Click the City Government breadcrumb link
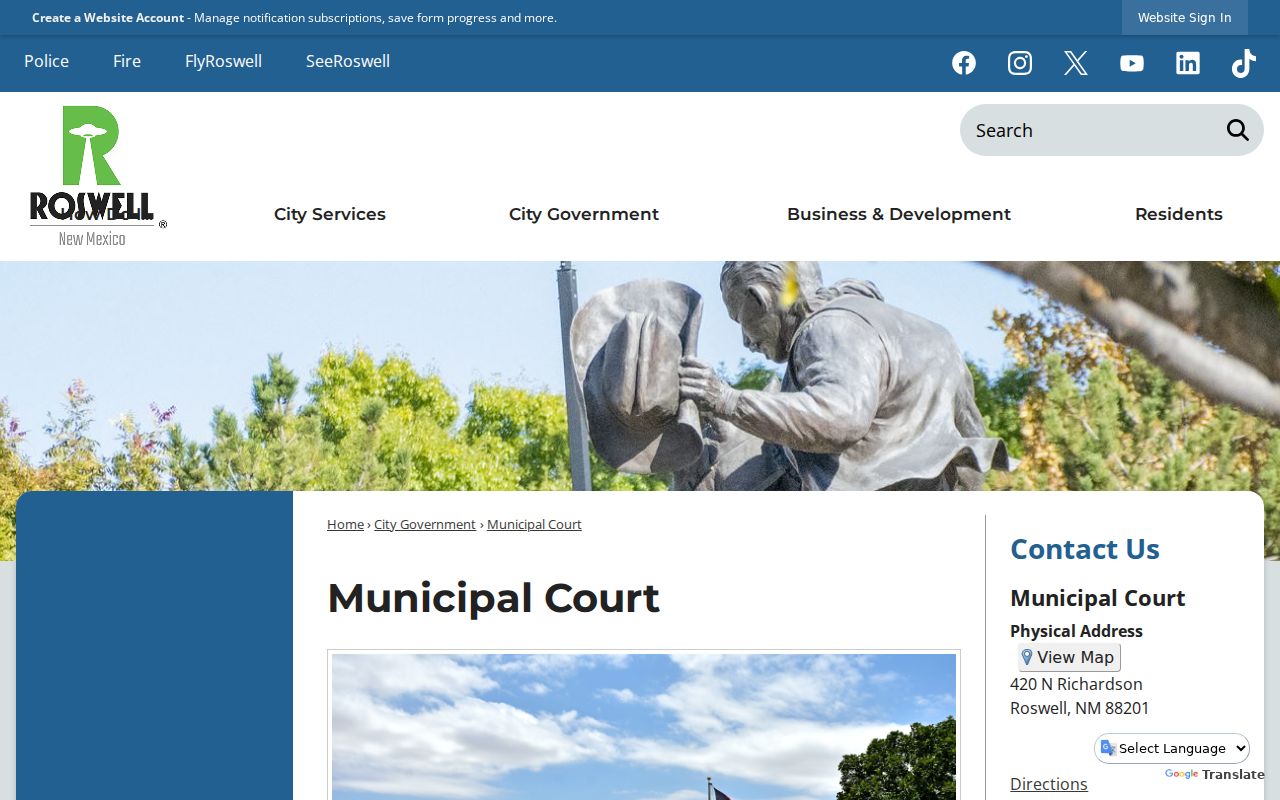The width and height of the screenshot is (1280, 800). click(x=425, y=524)
